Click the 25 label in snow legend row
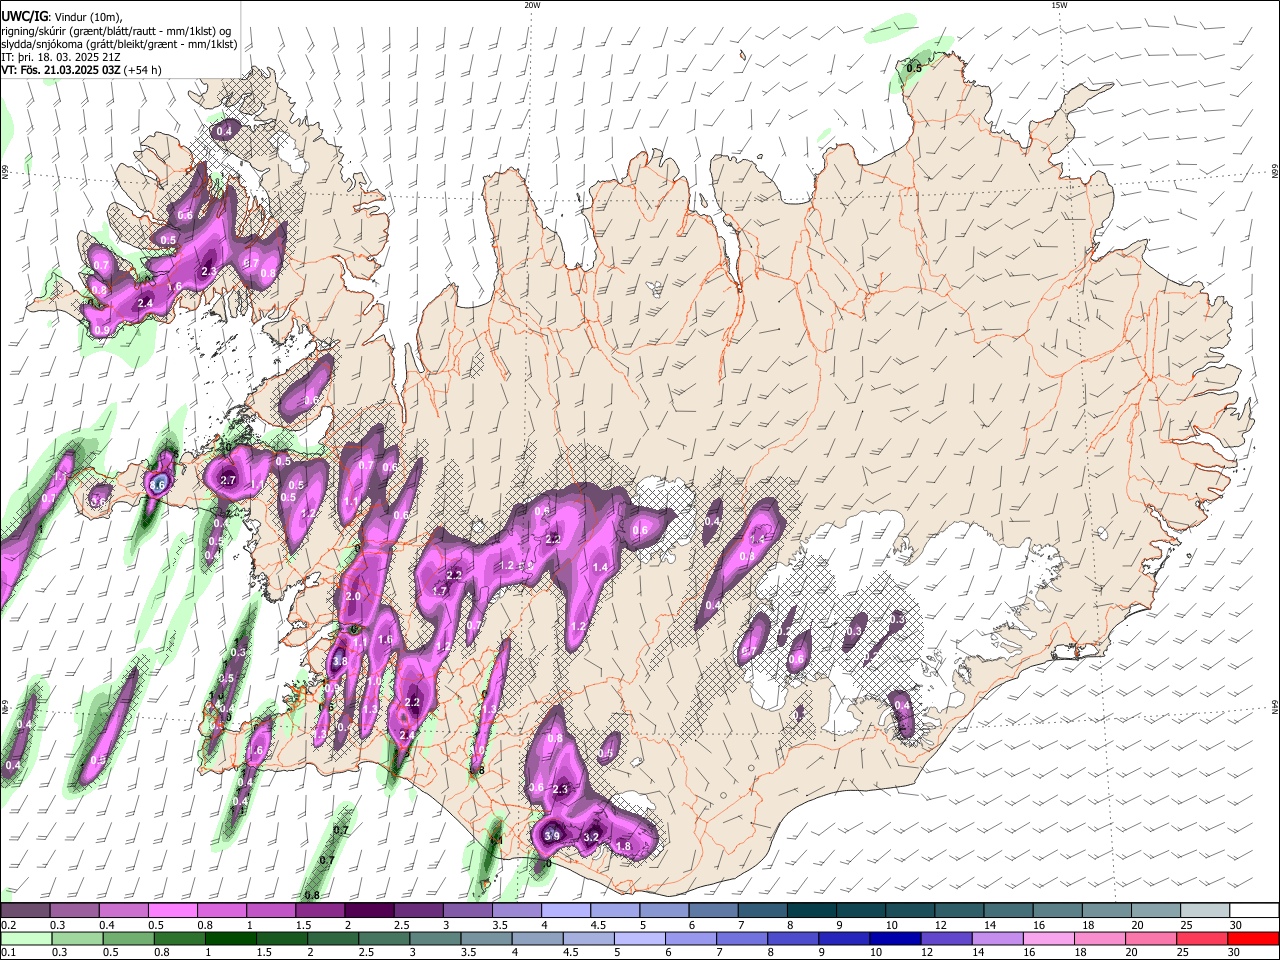The width and height of the screenshot is (1280, 960). (x=1186, y=925)
